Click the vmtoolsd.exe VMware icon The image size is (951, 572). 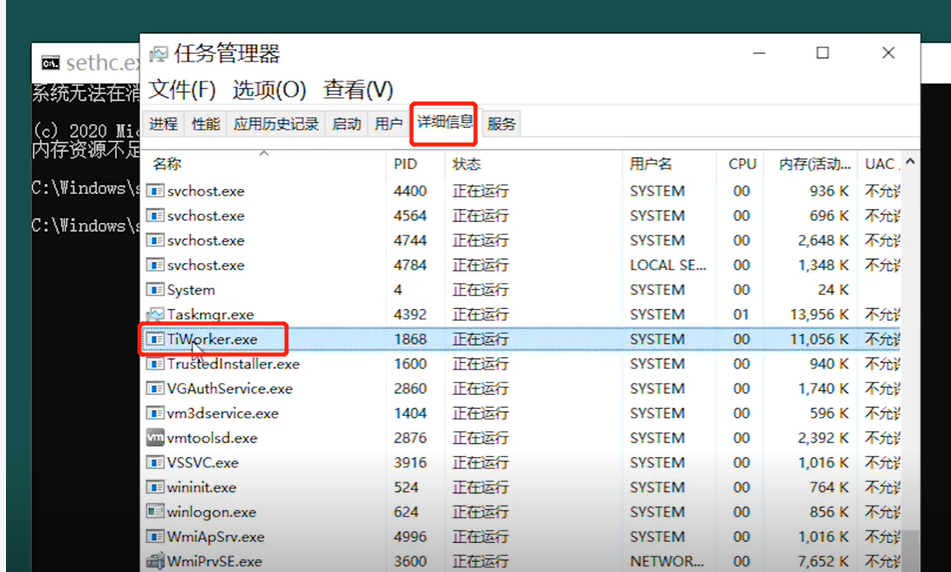pos(155,437)
